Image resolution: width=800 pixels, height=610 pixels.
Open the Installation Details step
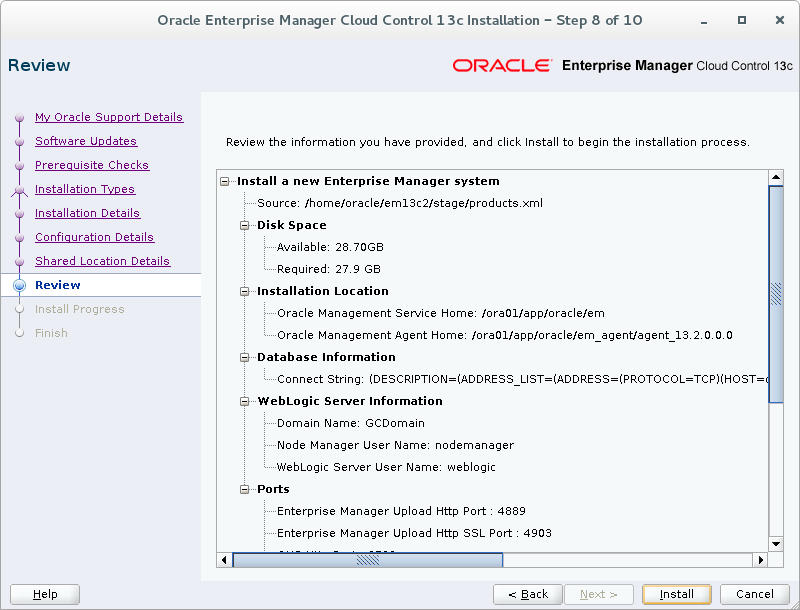(87, 213)
